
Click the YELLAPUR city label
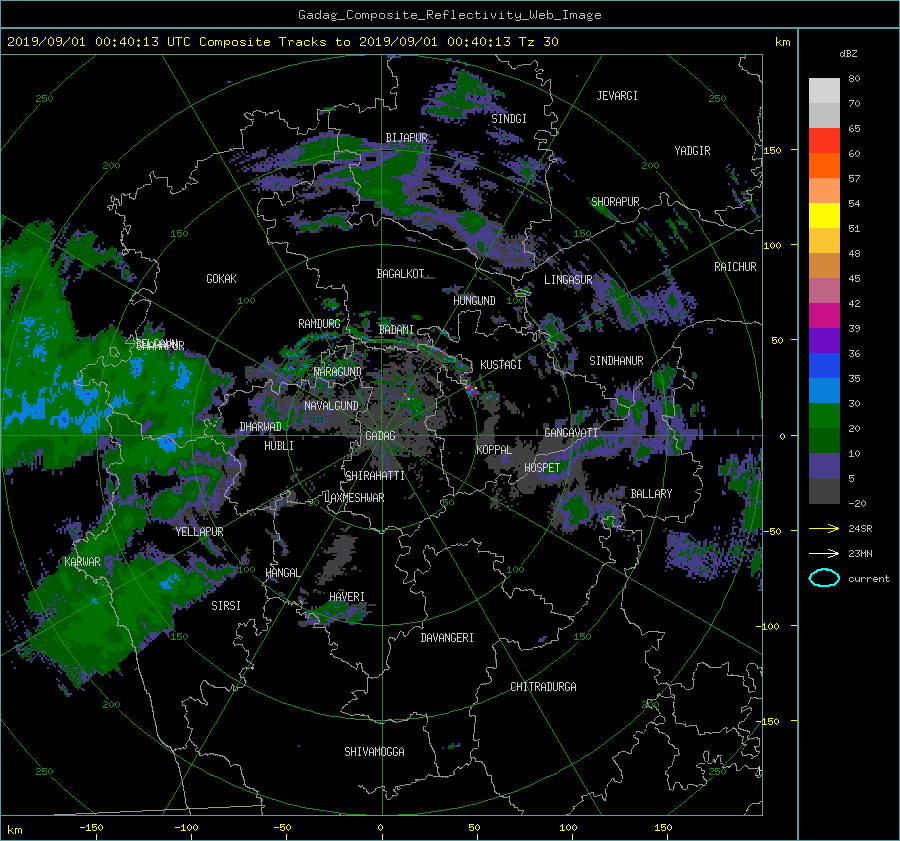199,532
